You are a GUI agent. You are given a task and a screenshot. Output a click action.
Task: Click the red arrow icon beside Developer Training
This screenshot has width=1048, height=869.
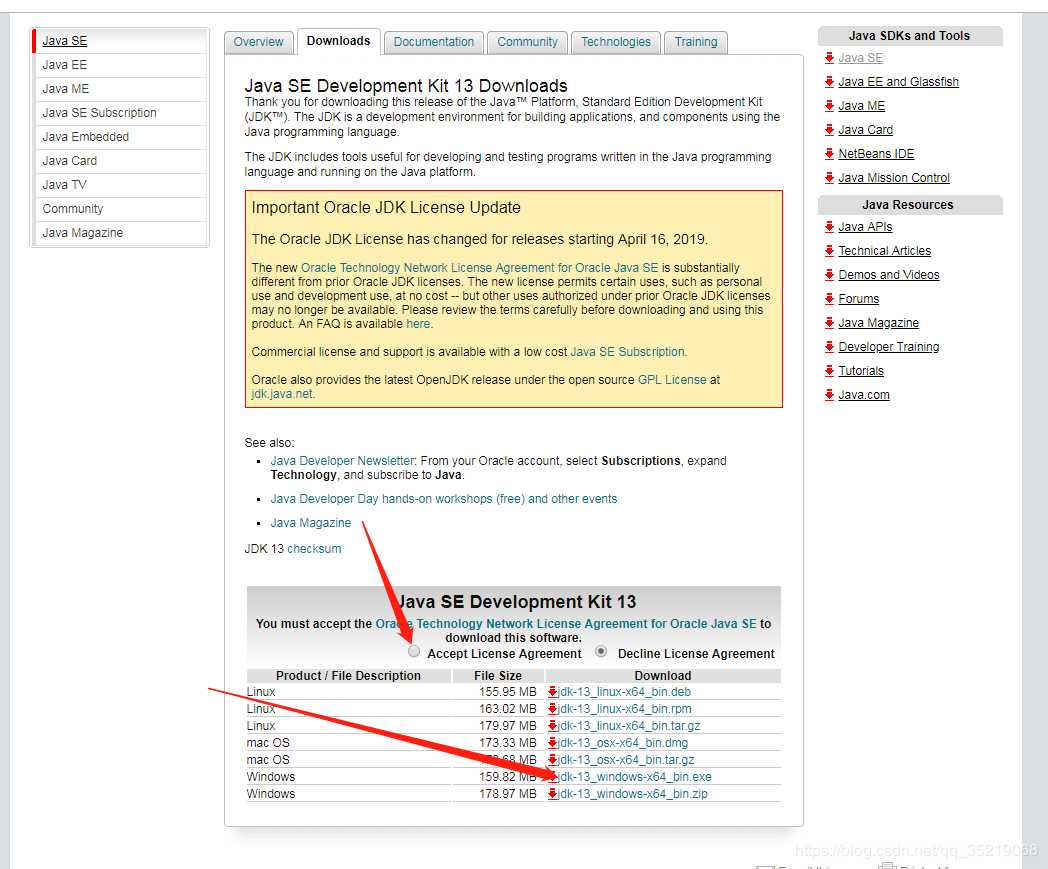point(829,347)
